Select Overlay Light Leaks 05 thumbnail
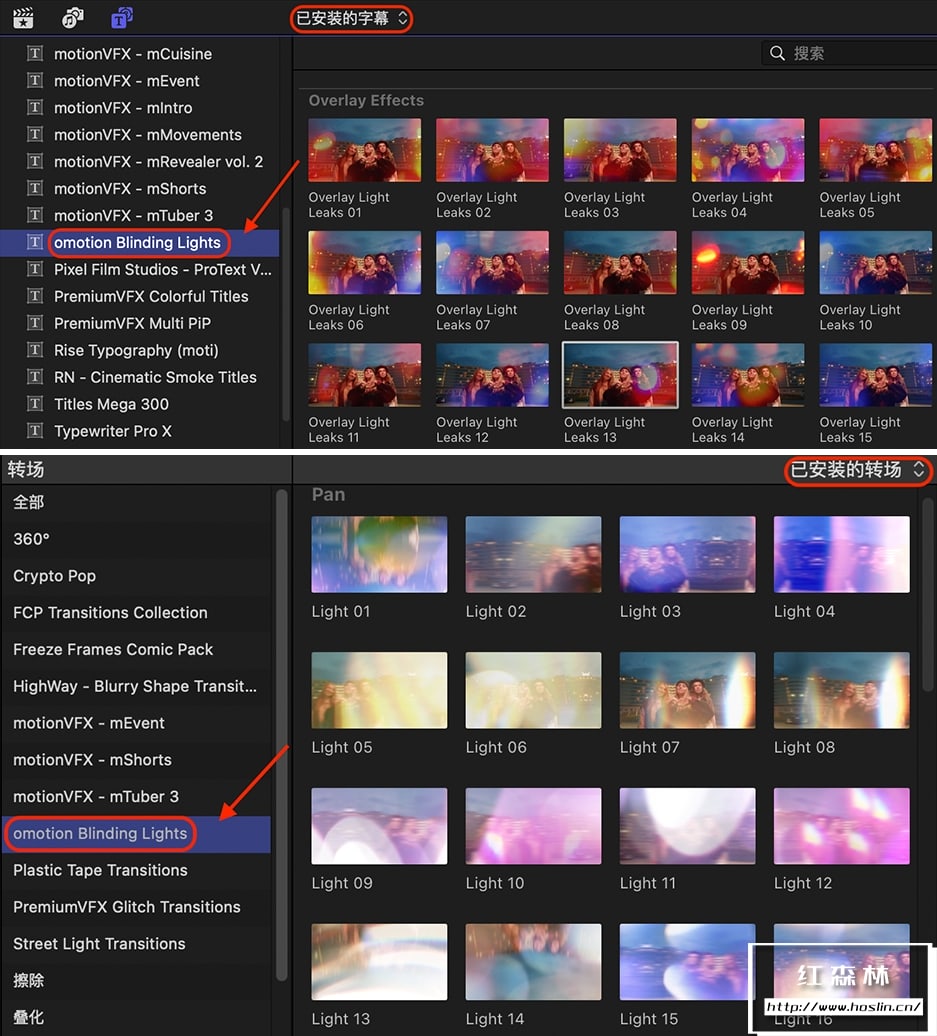Image resolution: width=937 pixels, height=1036 pixels. pos(876,150)
